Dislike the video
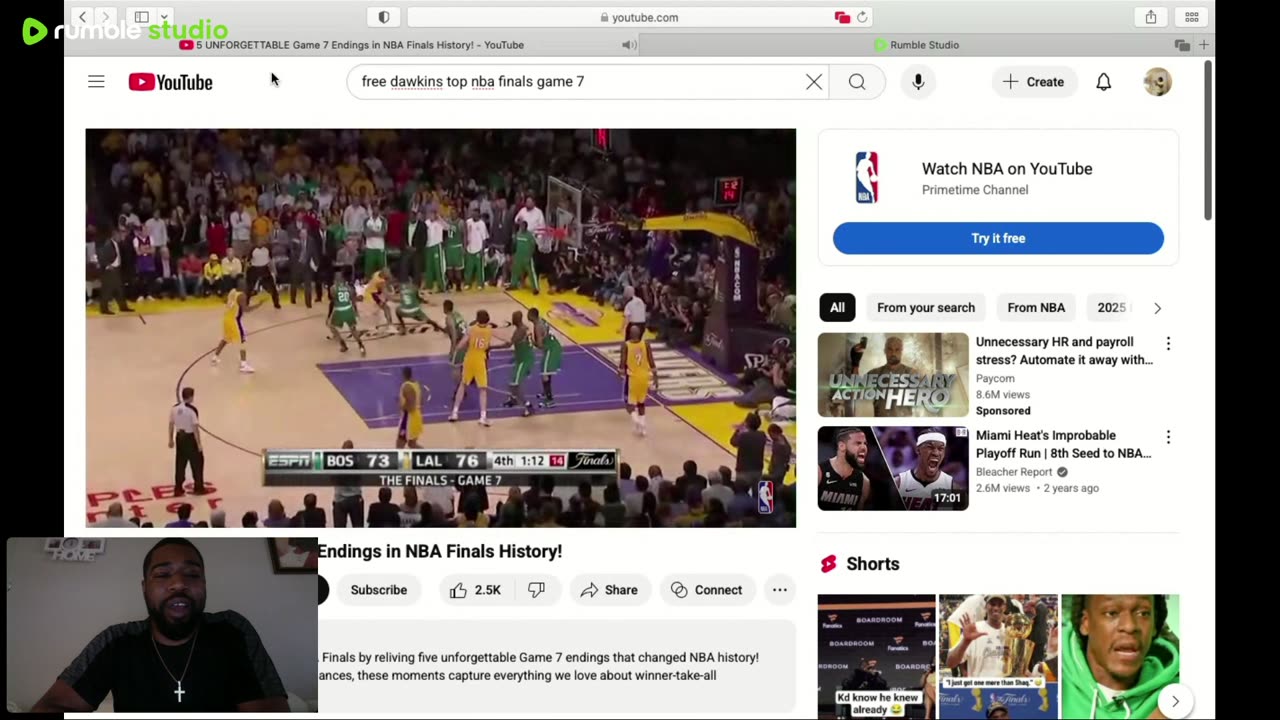1280x720 pixels. (x=537, y=590)
